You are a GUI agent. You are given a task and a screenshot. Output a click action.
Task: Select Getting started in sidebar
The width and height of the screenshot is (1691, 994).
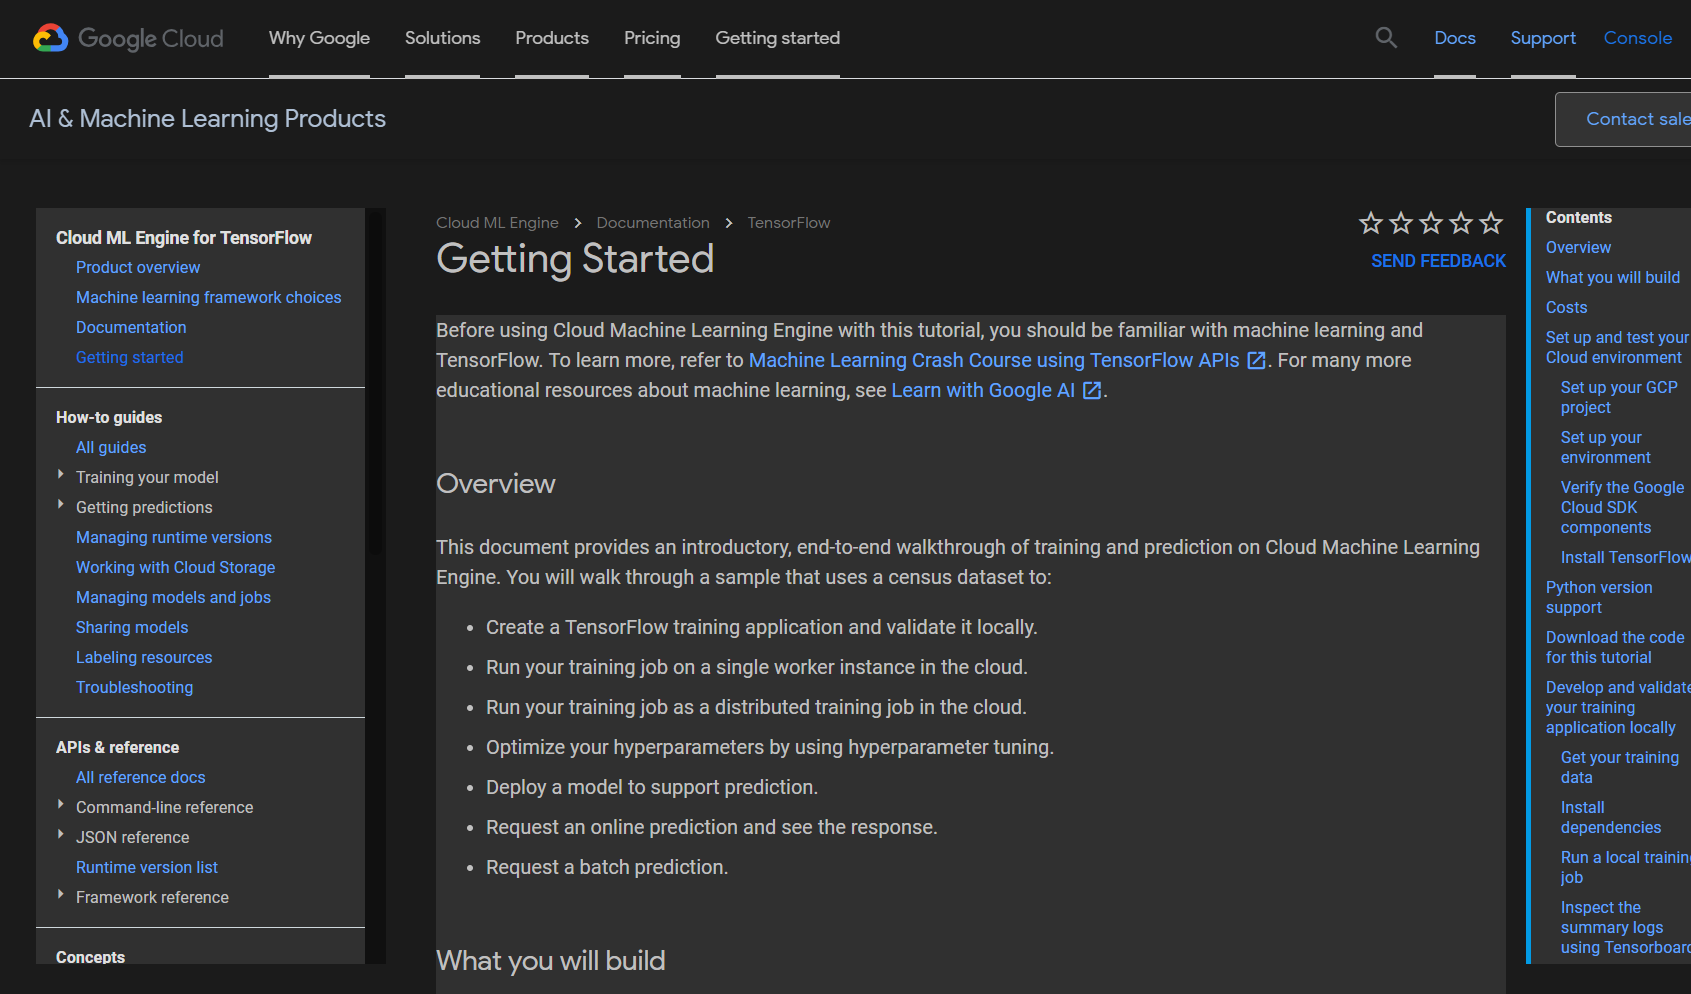(130, 357)
